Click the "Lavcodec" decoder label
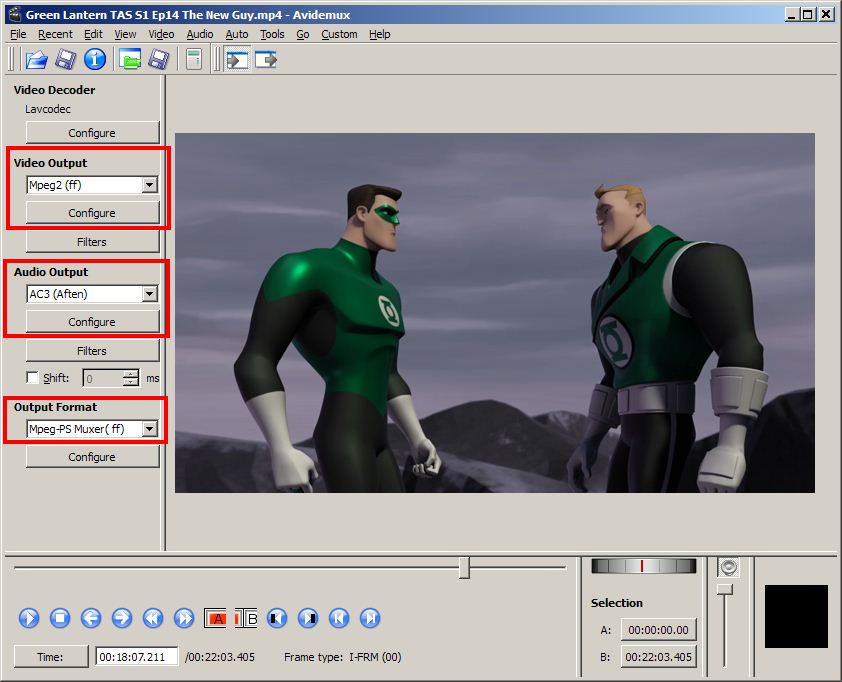This screenshot has height=682, width=842. (x=48, y=109)
